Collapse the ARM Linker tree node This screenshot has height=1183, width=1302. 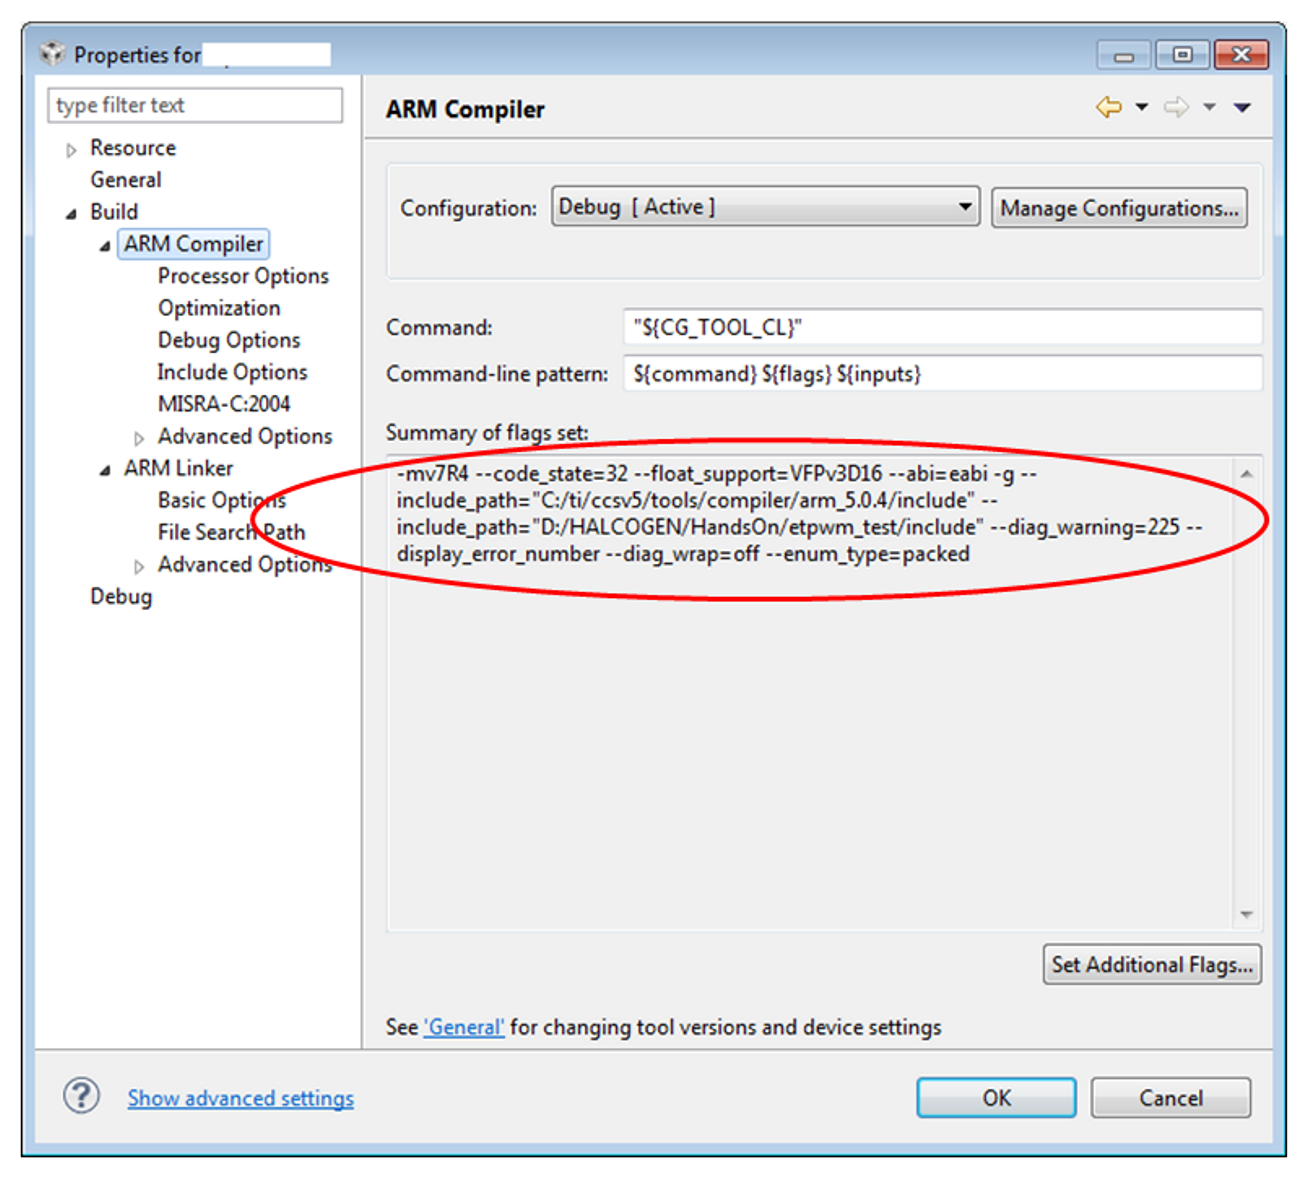pos(104,468)
